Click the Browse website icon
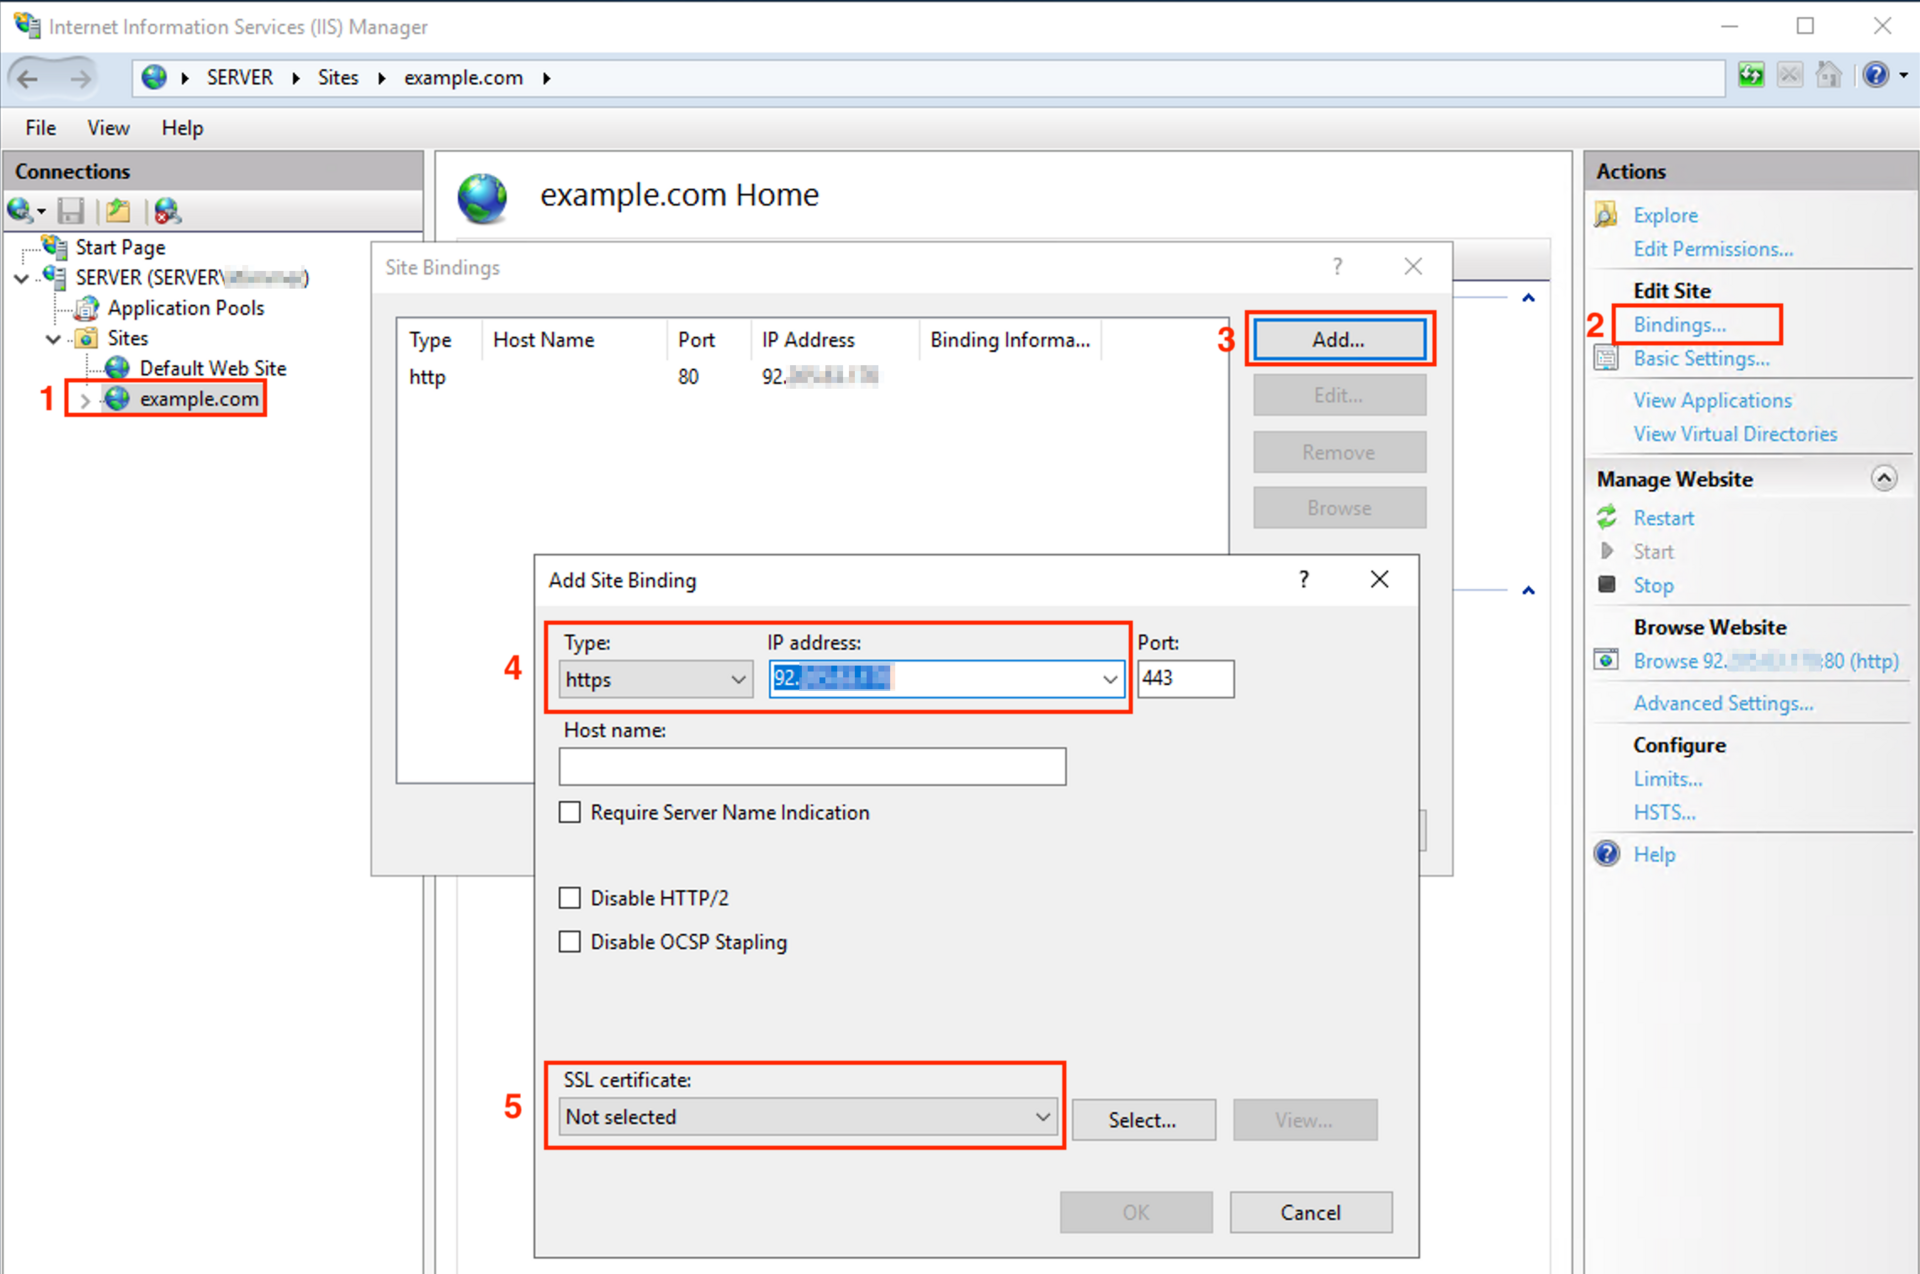The image size is (1920, 1274). click(x=1606, y=660)
